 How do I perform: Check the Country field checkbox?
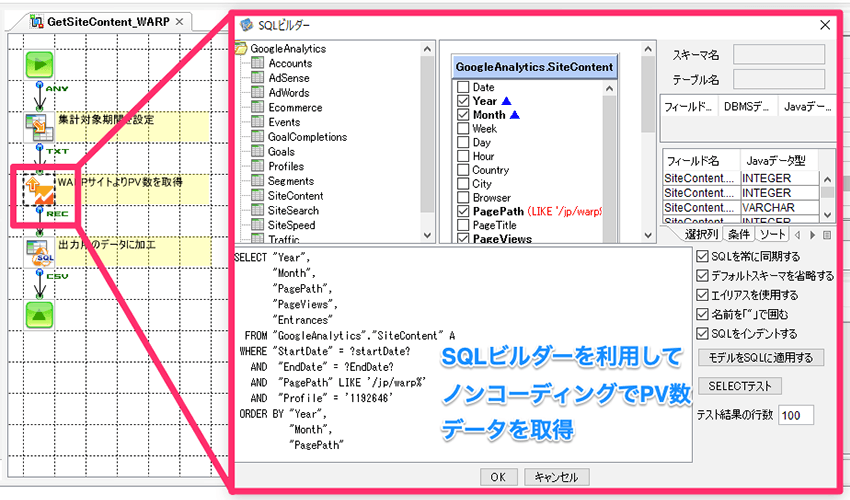point(463,170)
